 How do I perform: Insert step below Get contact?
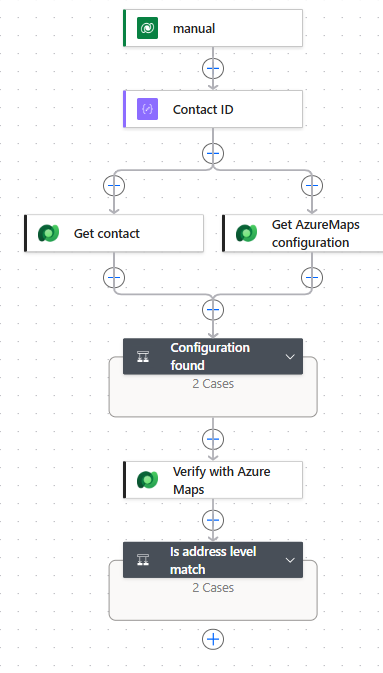(x=114, y=277)
